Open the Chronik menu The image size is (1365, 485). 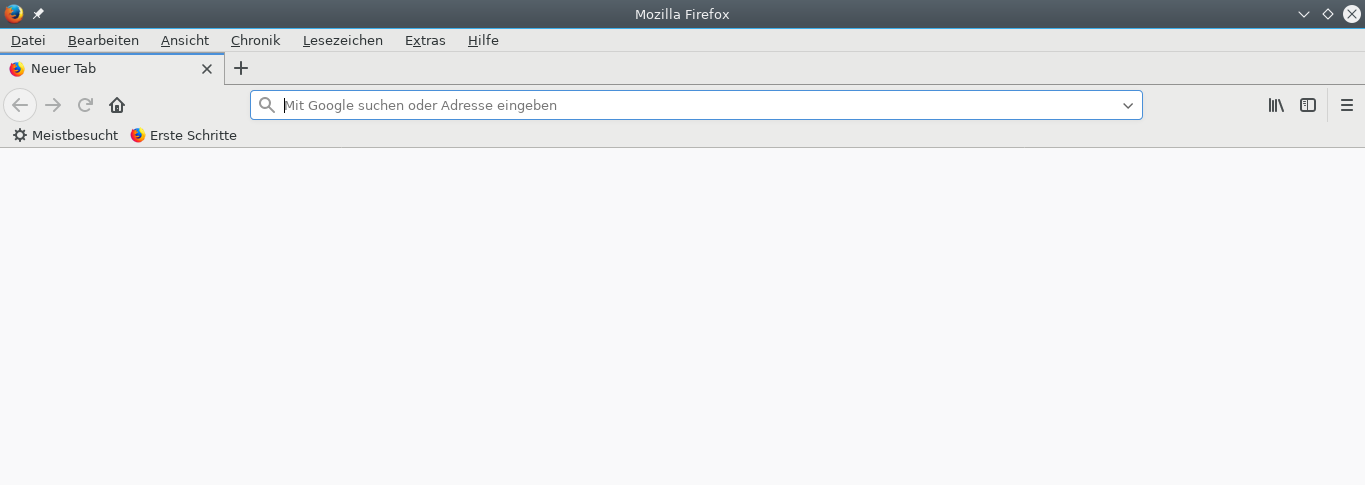pyautogui.click(x=255, y=40)
